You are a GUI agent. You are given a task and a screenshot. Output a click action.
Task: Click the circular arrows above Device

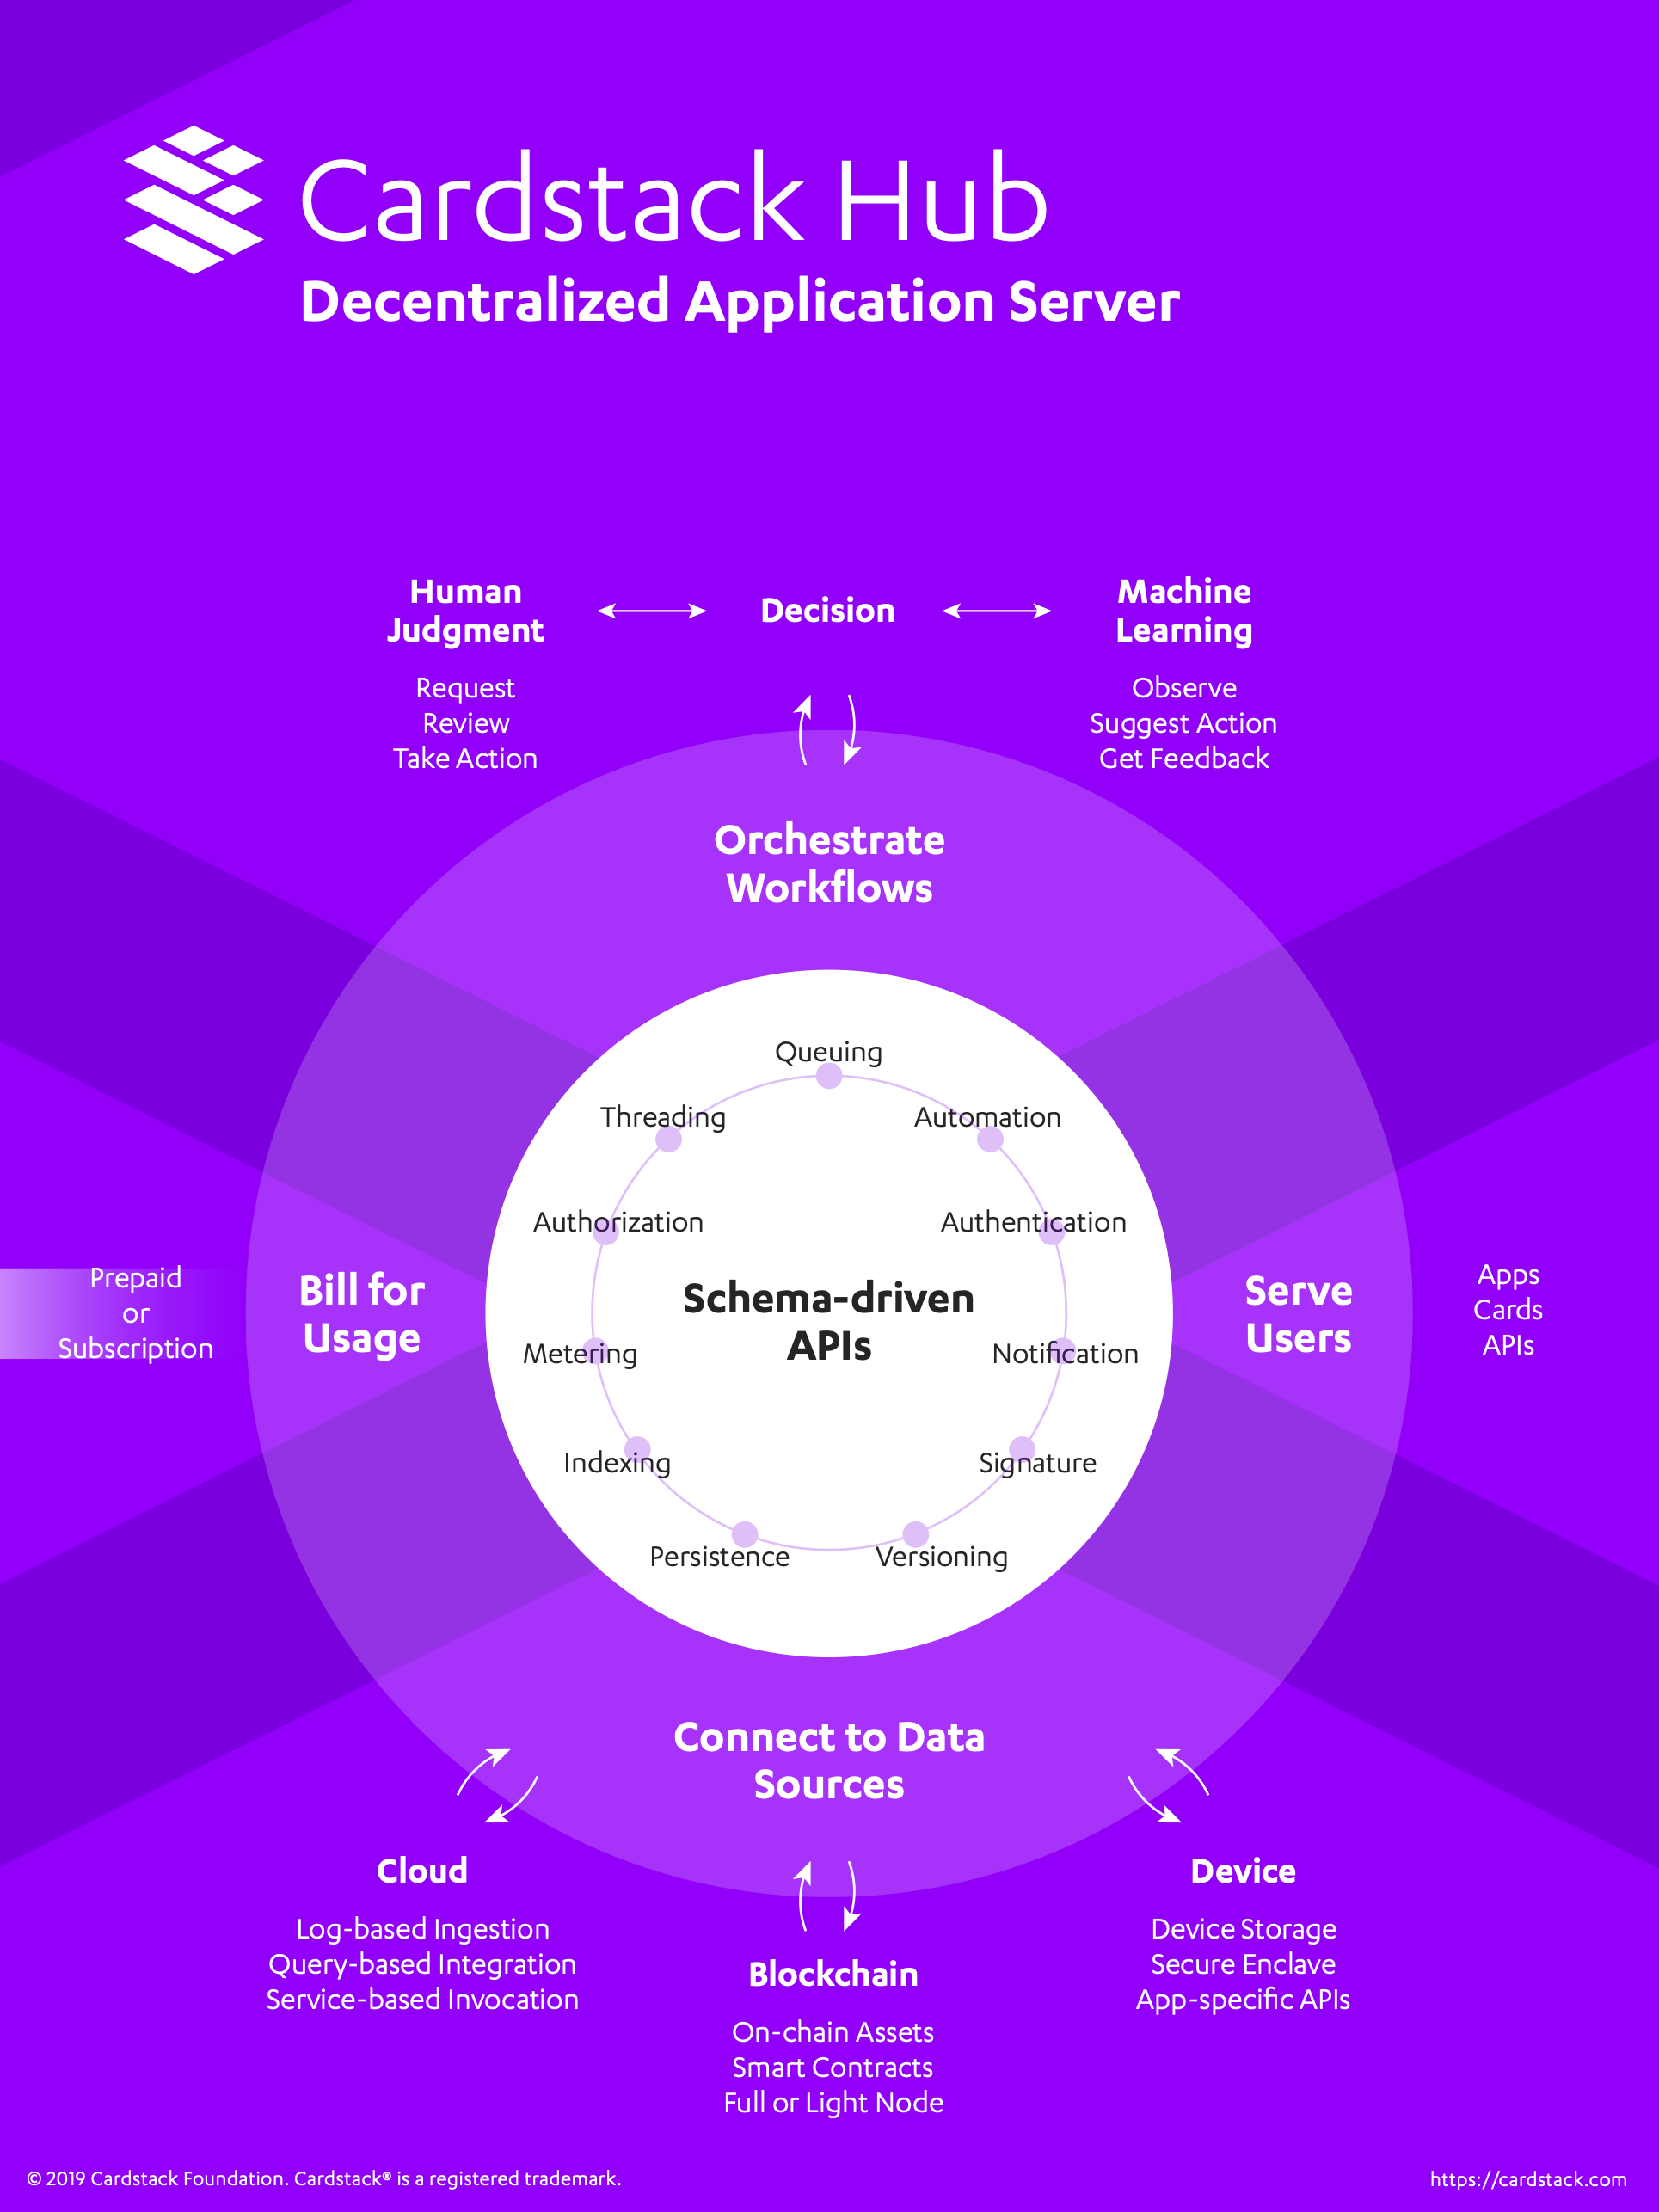[1168, 1786]
